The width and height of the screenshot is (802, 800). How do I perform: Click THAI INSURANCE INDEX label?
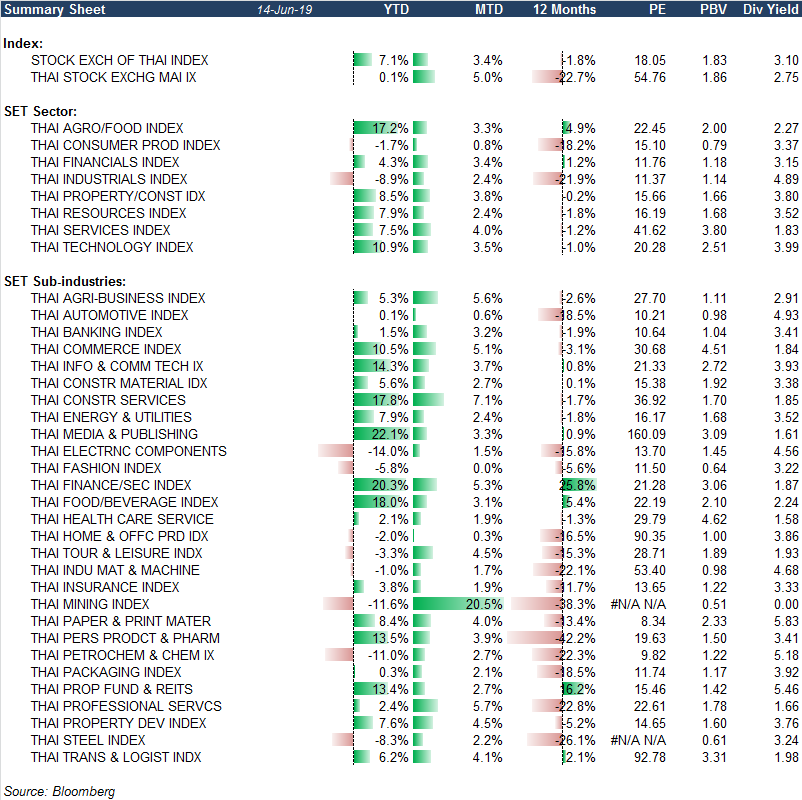[x=105, y=587]
